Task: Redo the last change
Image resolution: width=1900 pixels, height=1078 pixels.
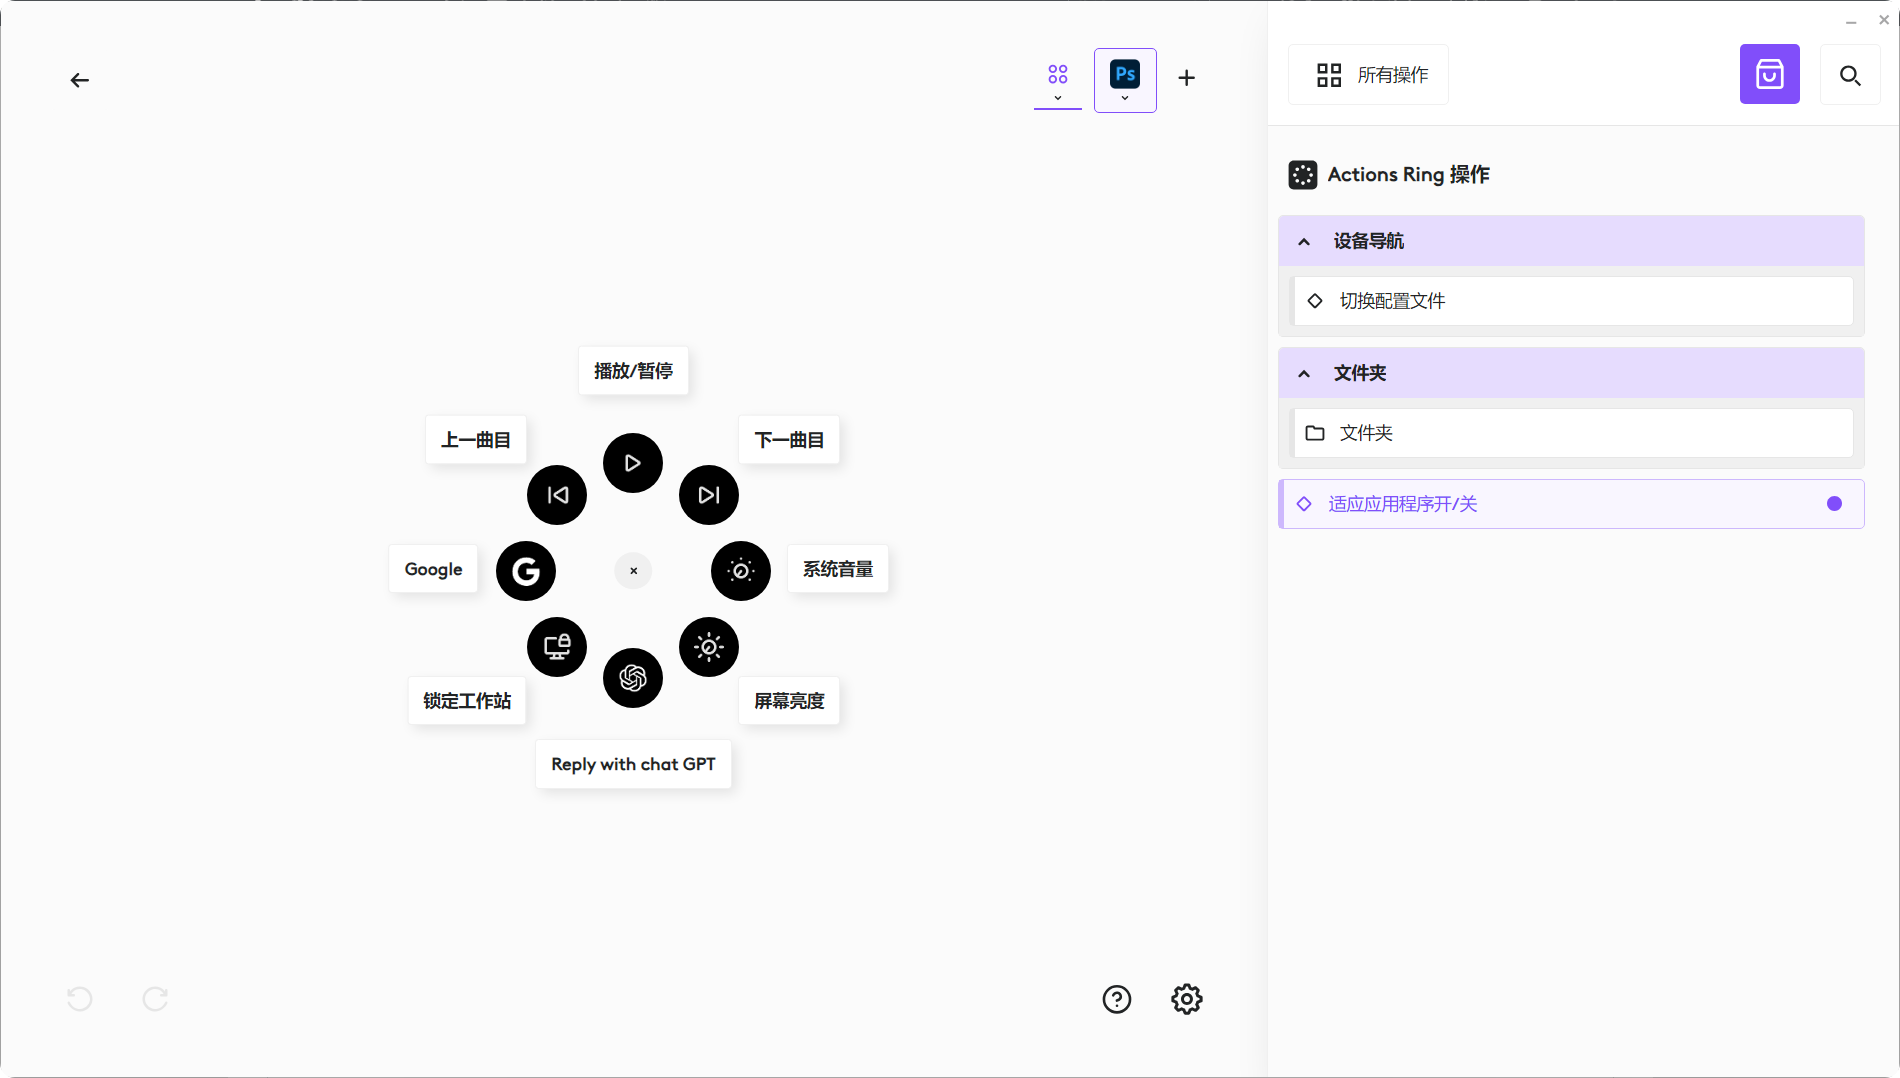Action: pos(155,999)
